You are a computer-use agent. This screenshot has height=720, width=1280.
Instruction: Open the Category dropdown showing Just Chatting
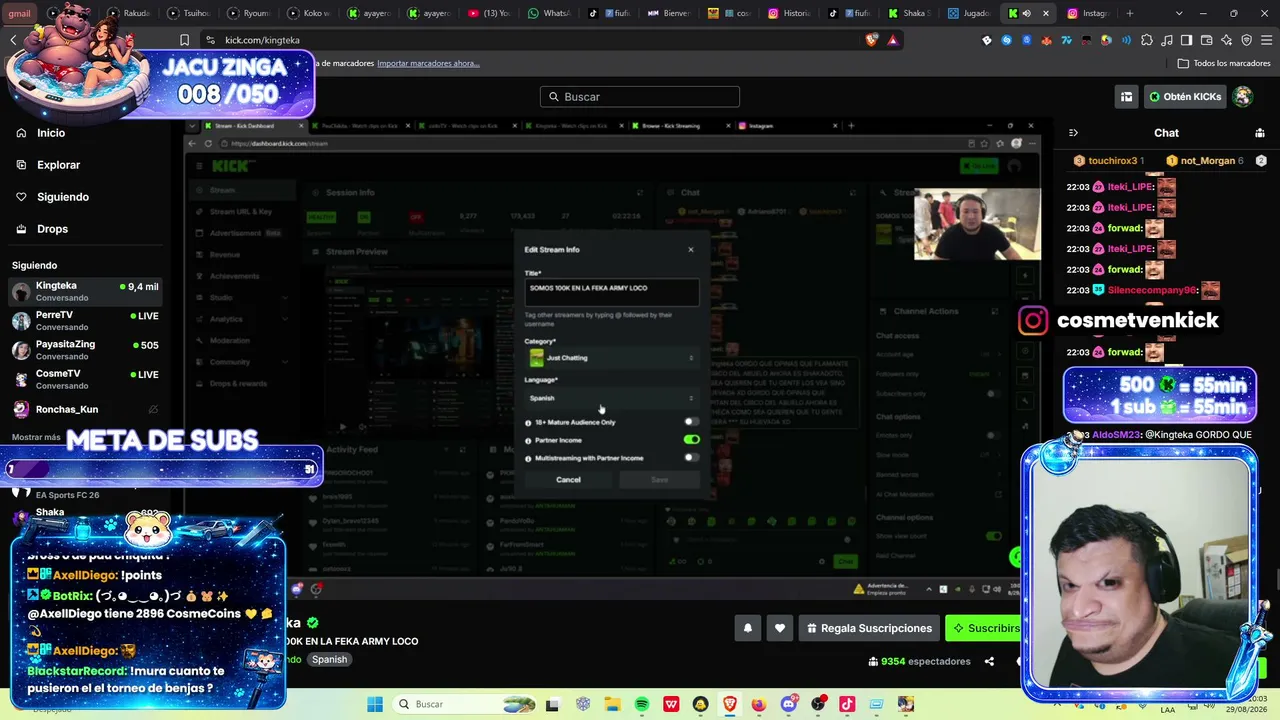click(x=611, y=357)
